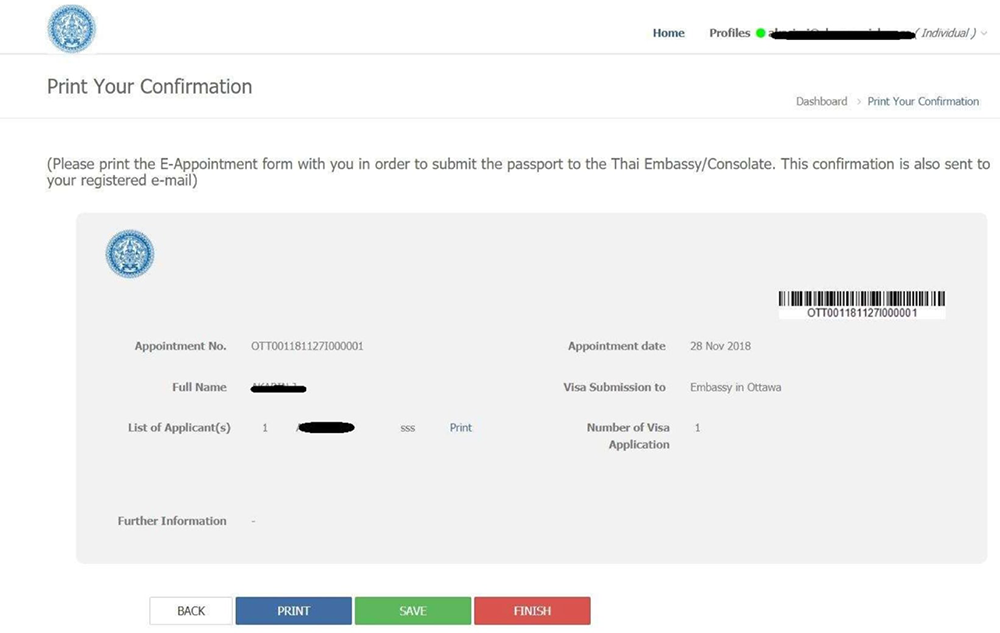Click the green SAVE button

413,611
